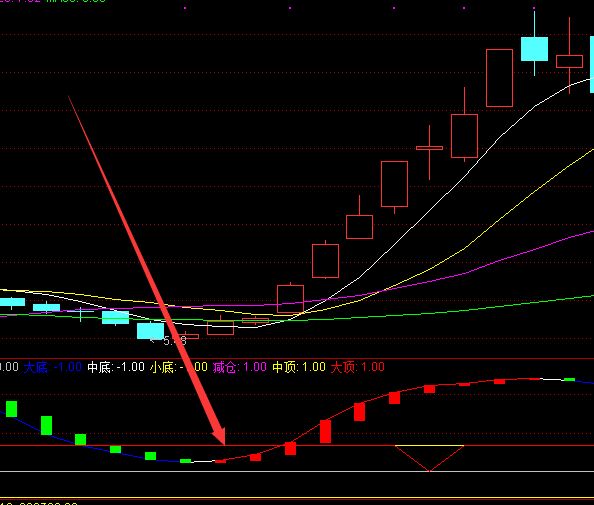Viewport: 594px width, 505px height.
Task: Select the small green bar atop indicator curve
Action: coord(569,379)
